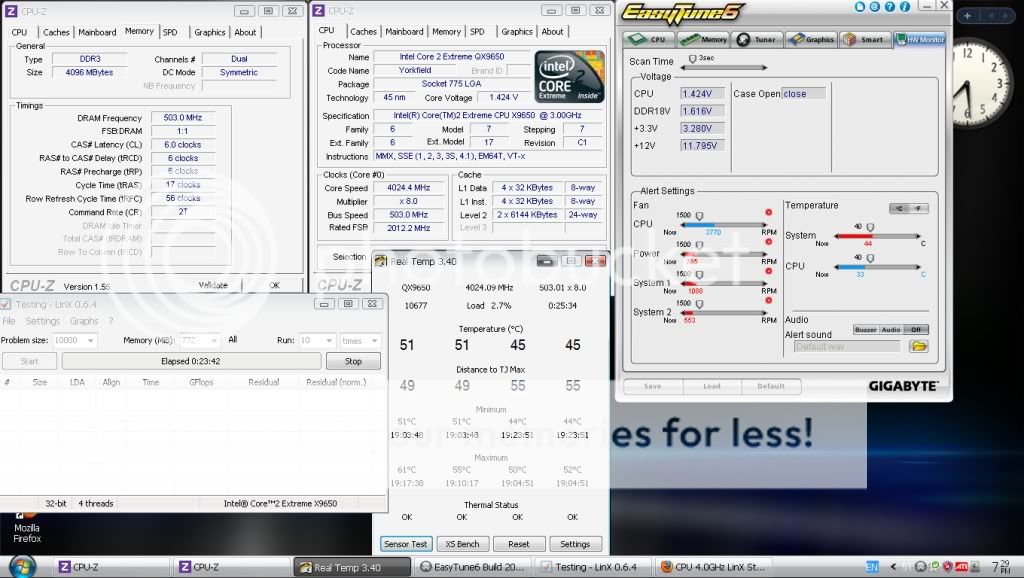Select the Smart tab in EasyTune6
1024x578 pixels.
coord(864,40)
